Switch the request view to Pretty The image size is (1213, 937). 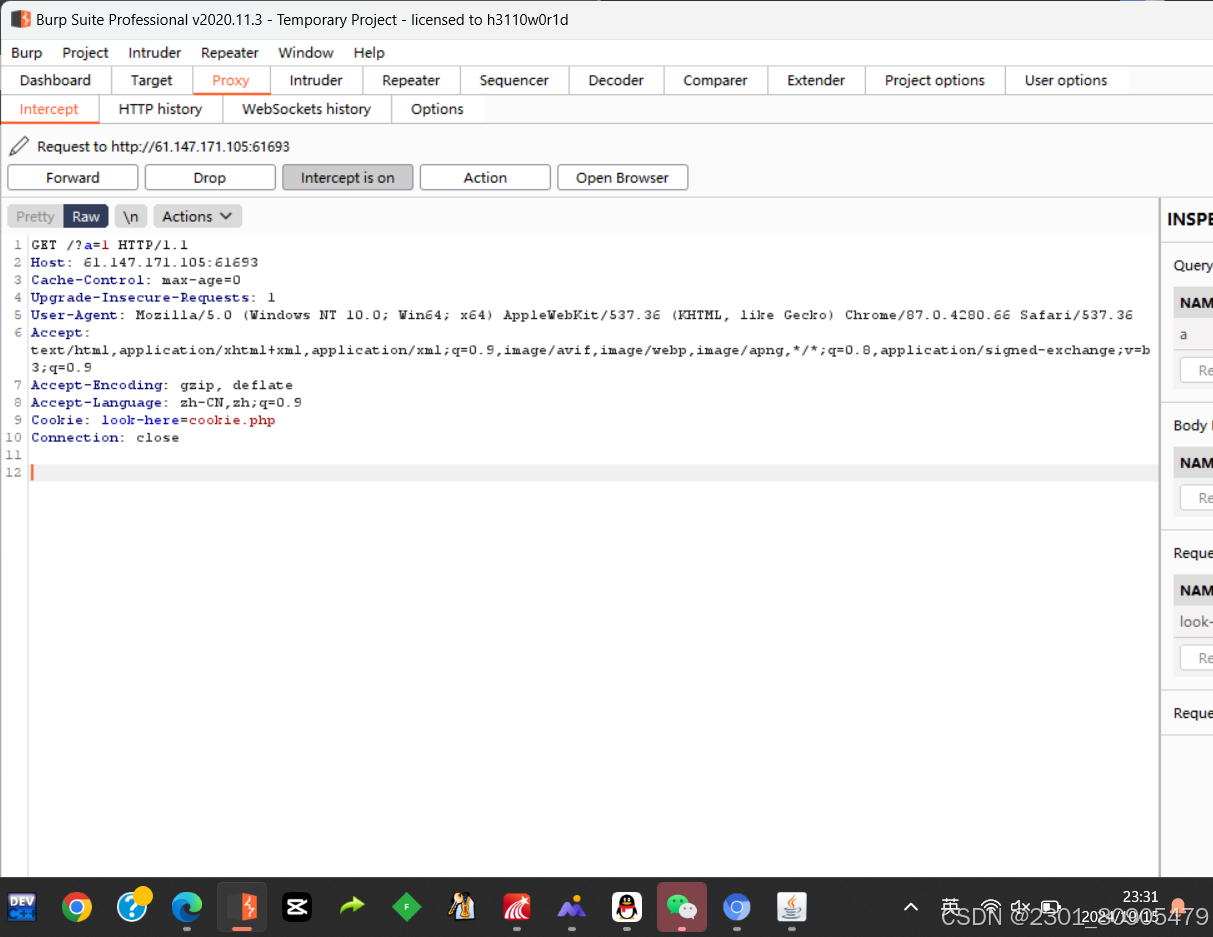[x=34, y=216]
